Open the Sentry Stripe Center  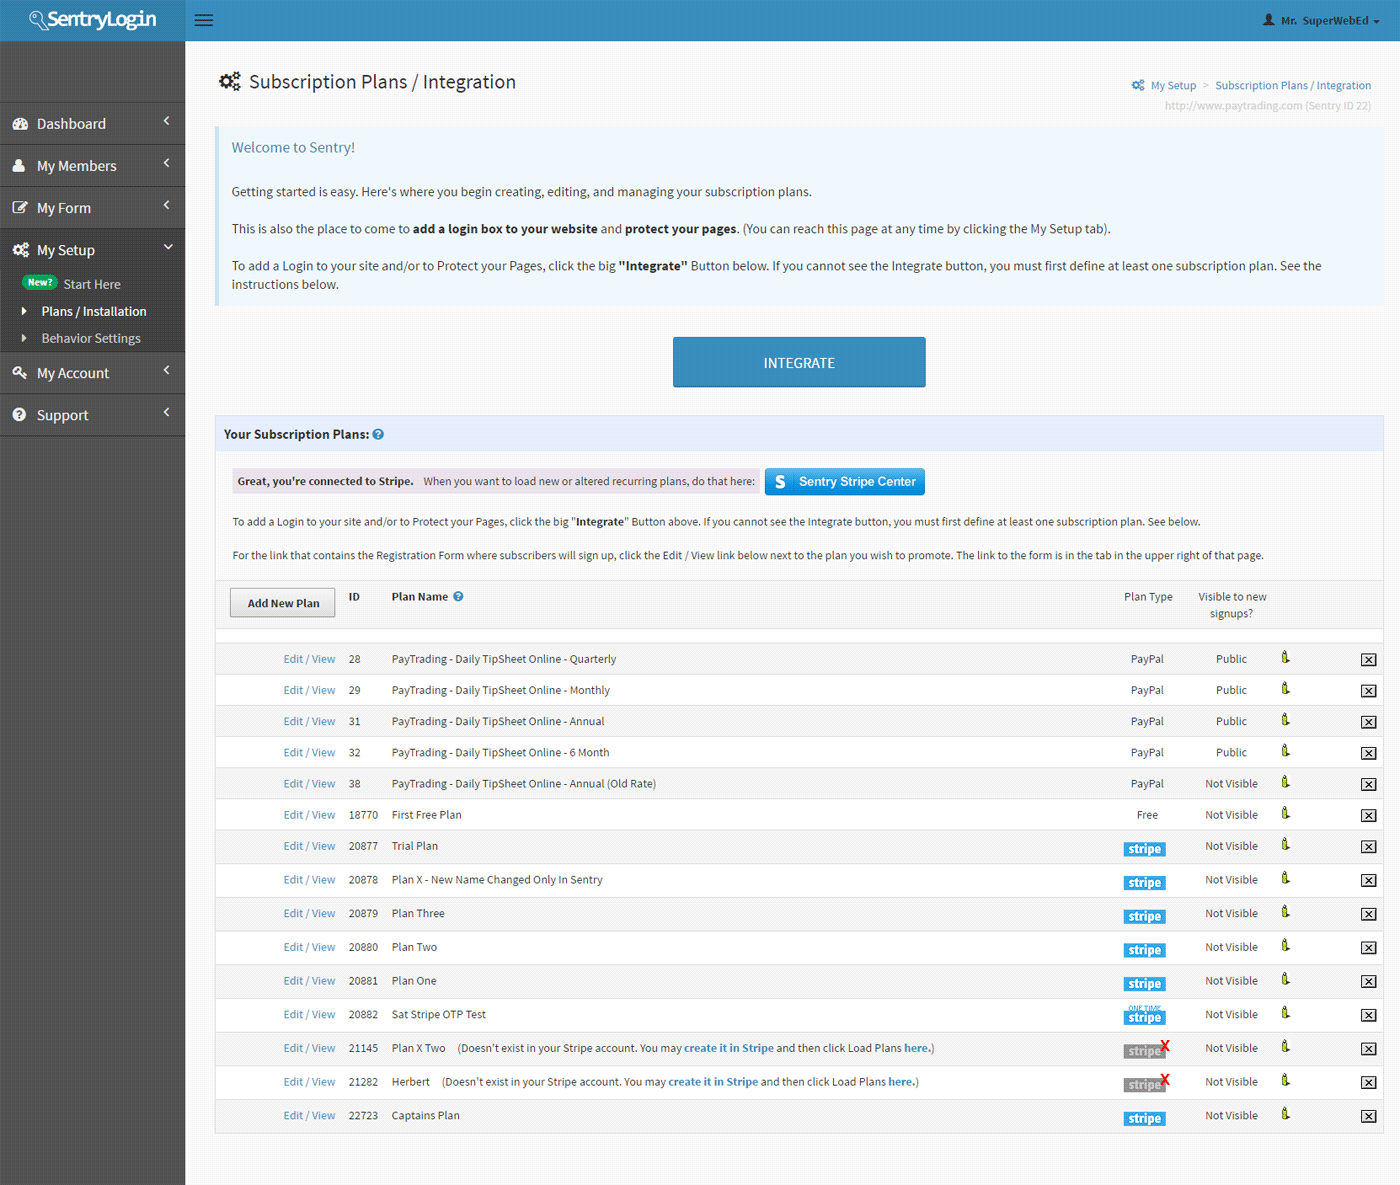(x=845, y=482)
